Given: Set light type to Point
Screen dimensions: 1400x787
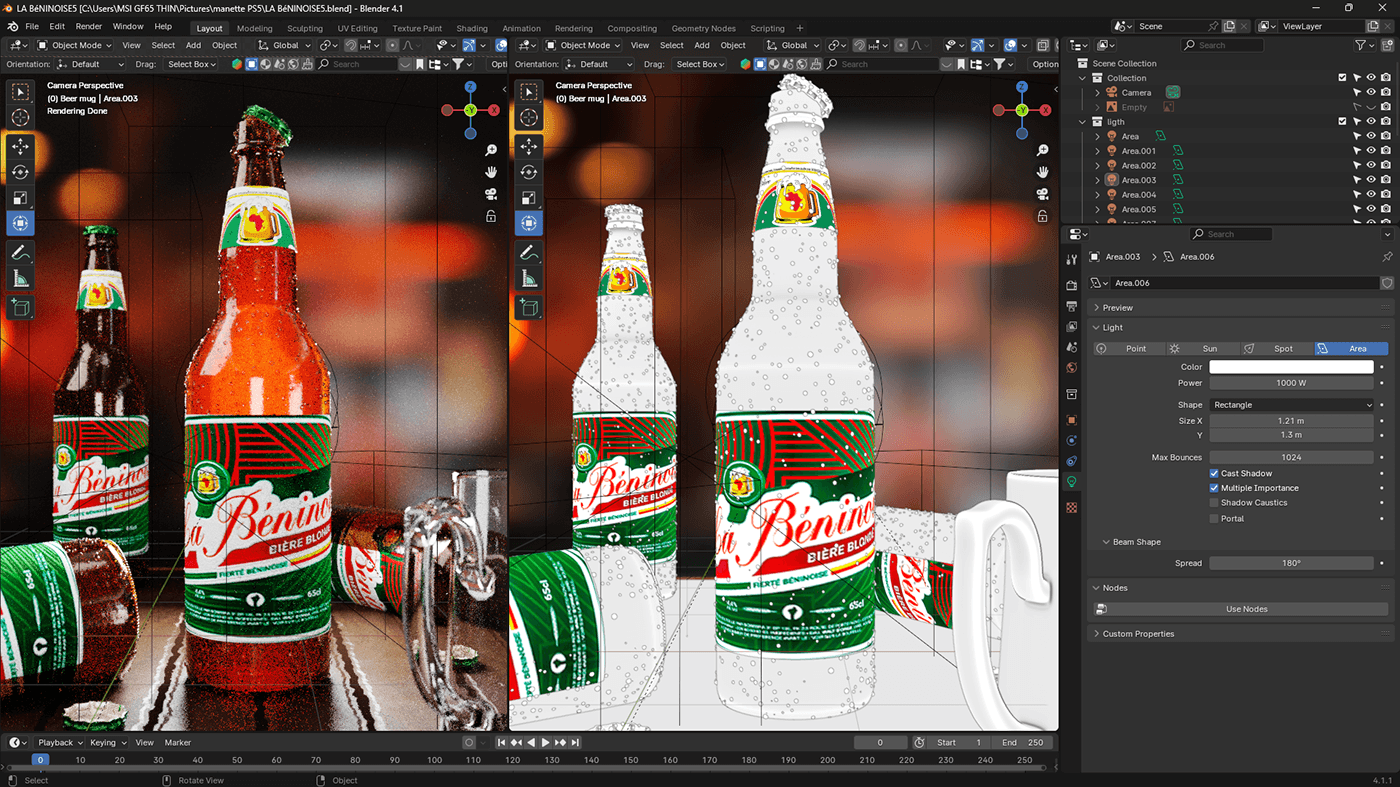Looking at the screenshot, I should [x=1128, y=349].
